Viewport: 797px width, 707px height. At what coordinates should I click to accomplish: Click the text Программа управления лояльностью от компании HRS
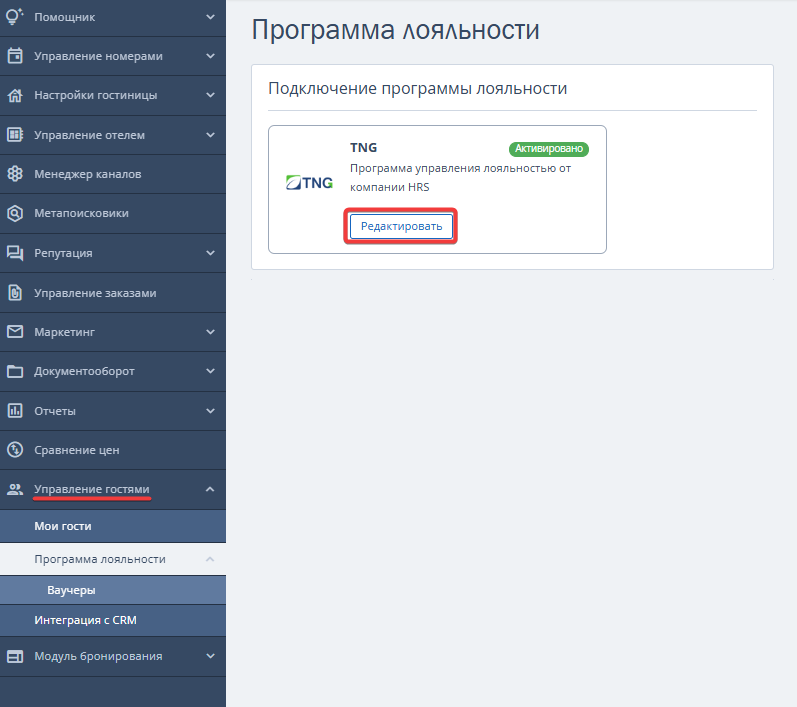[461, 177]
